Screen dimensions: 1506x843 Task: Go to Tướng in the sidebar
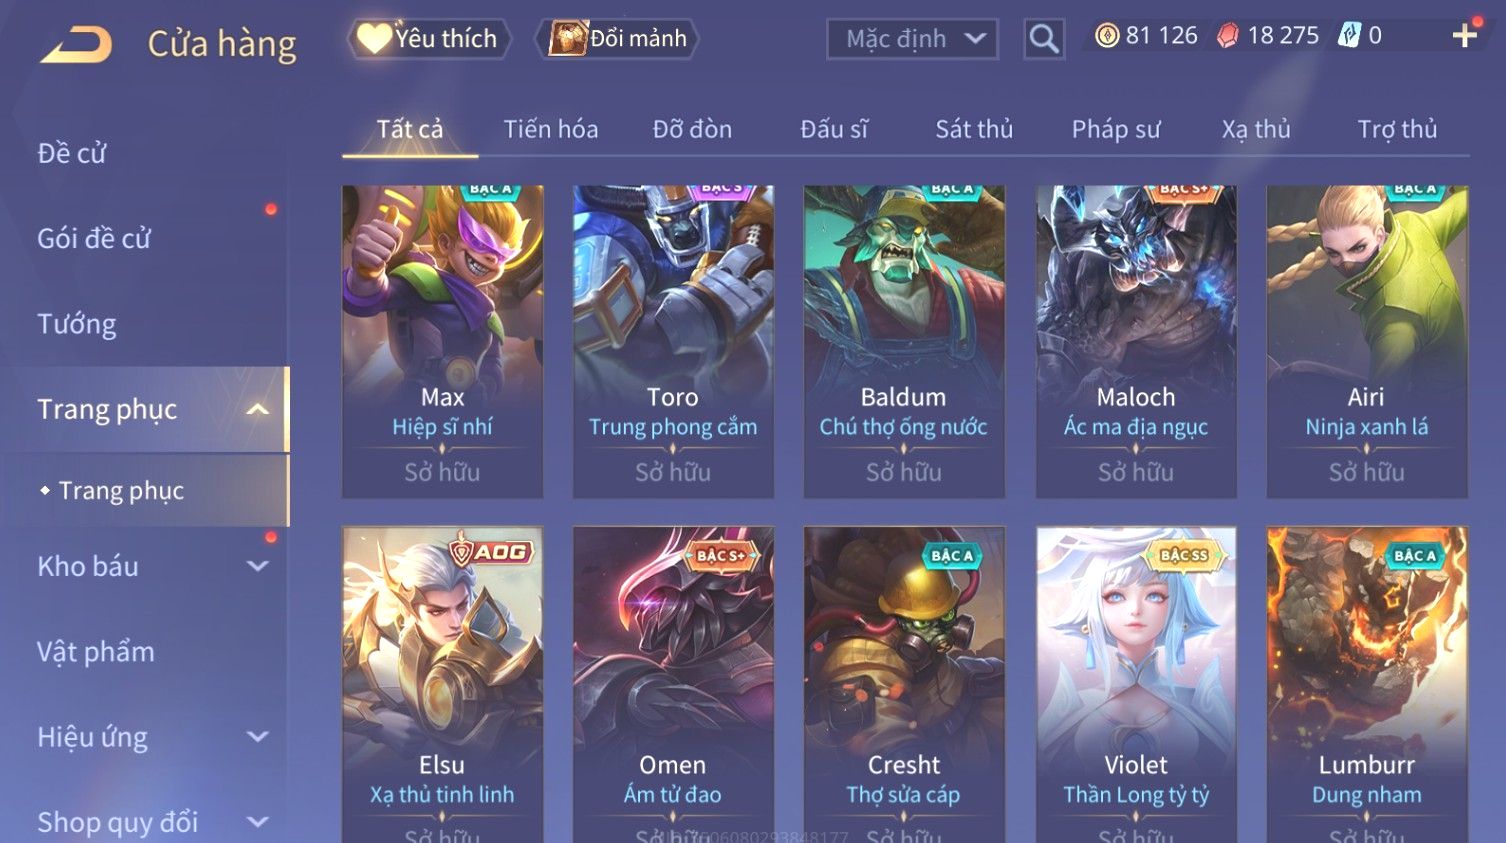pos(77,324)
